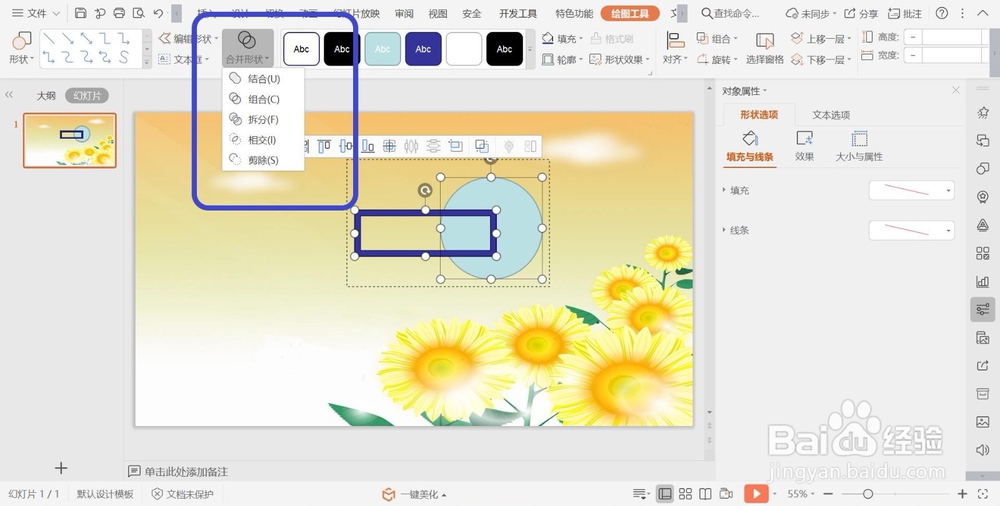Click the 批注 comment button

tap(904, 13)
